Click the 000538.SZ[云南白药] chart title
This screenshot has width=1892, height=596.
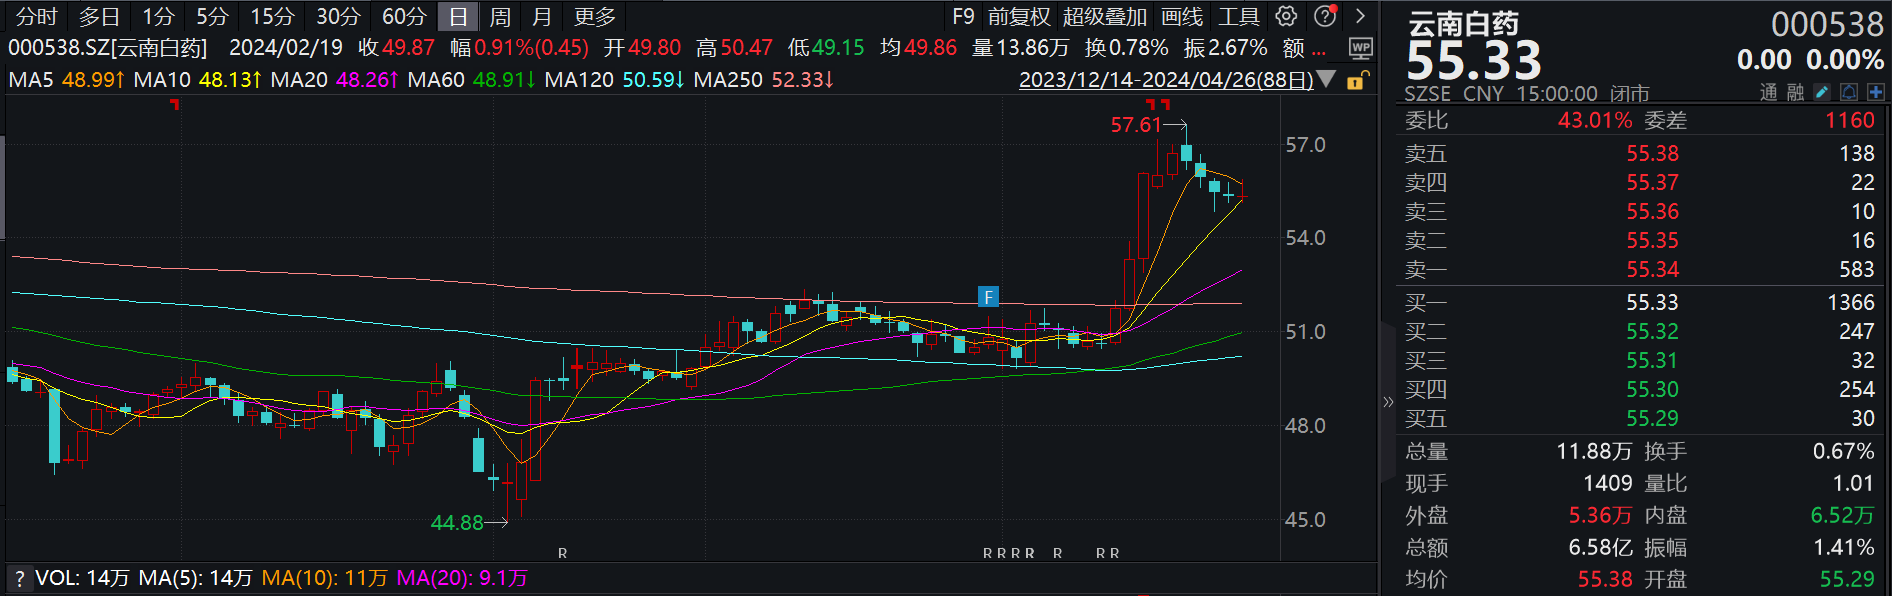[x=108, y=48]
